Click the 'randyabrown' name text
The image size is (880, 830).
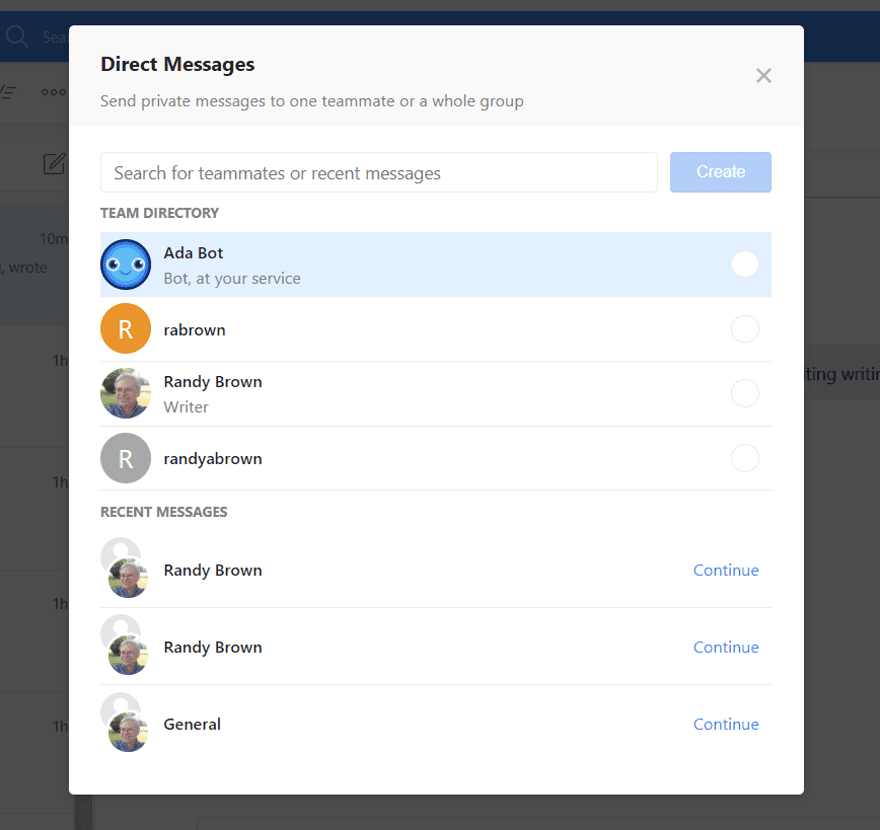click(213, 459)
